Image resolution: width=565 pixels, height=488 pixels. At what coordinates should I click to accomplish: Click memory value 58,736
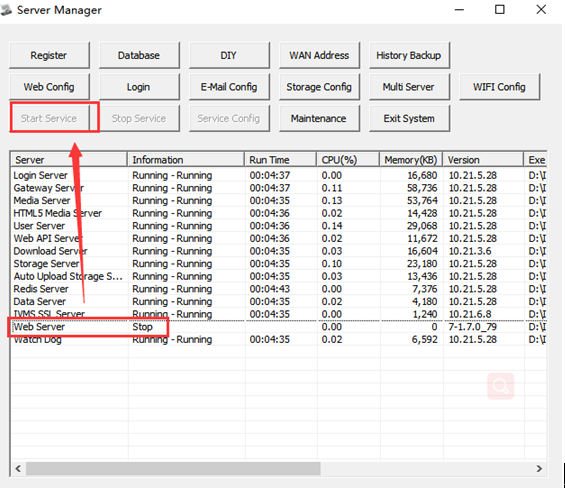tap(422, 188)
